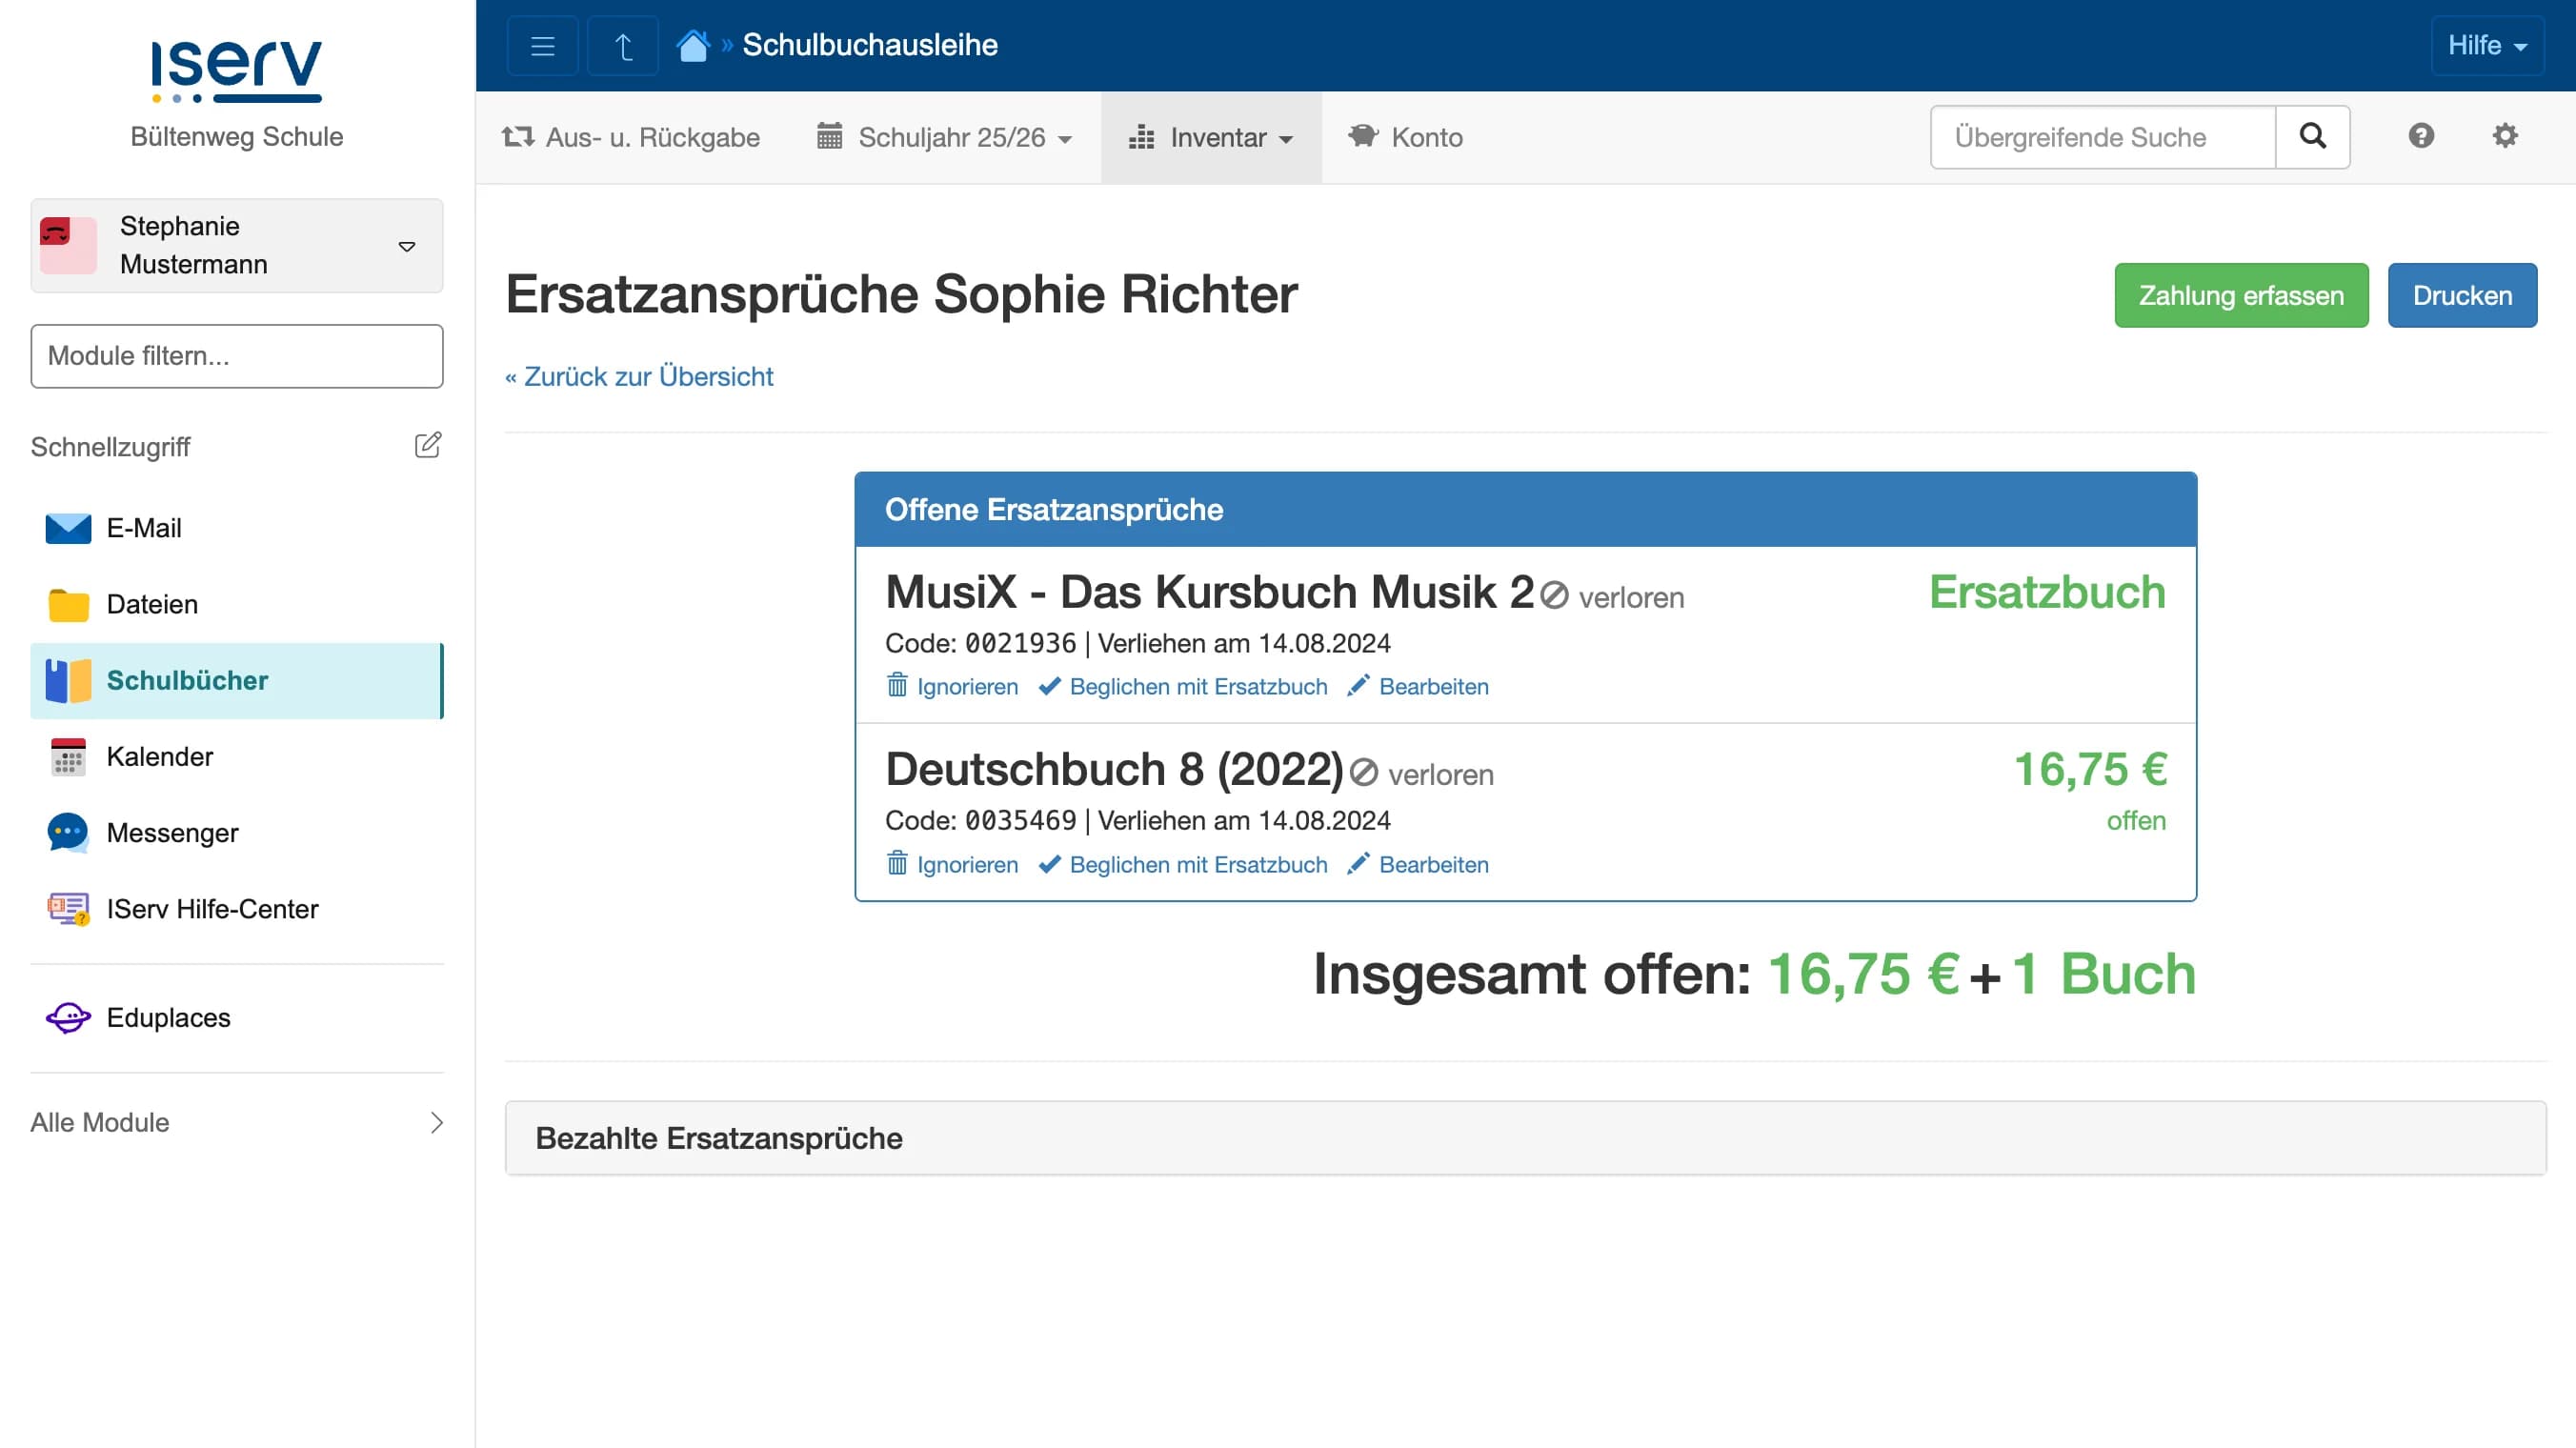Open the hamburger navigation menu

[542, 44]
